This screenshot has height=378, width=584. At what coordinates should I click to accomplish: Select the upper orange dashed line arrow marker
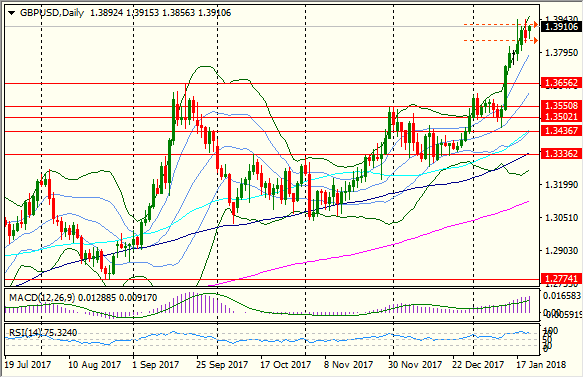point(535,25)
